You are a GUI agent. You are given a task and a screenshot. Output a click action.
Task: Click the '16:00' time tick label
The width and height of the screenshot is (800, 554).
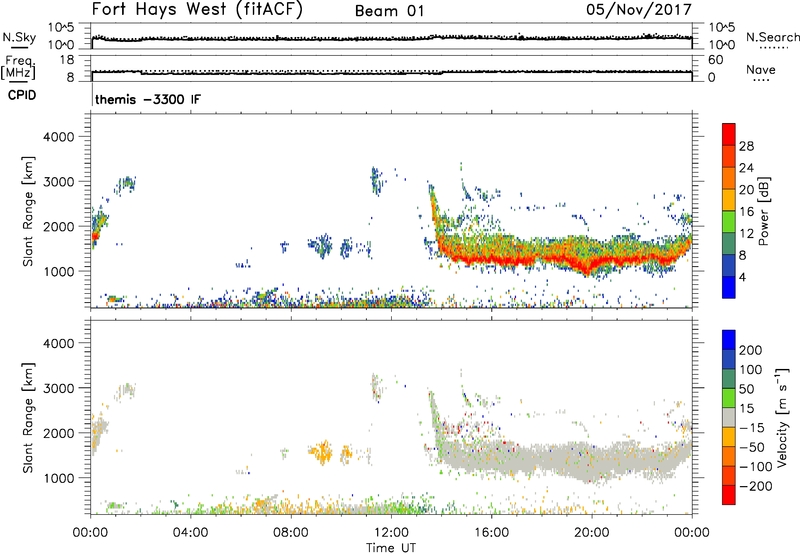point(492,533)
